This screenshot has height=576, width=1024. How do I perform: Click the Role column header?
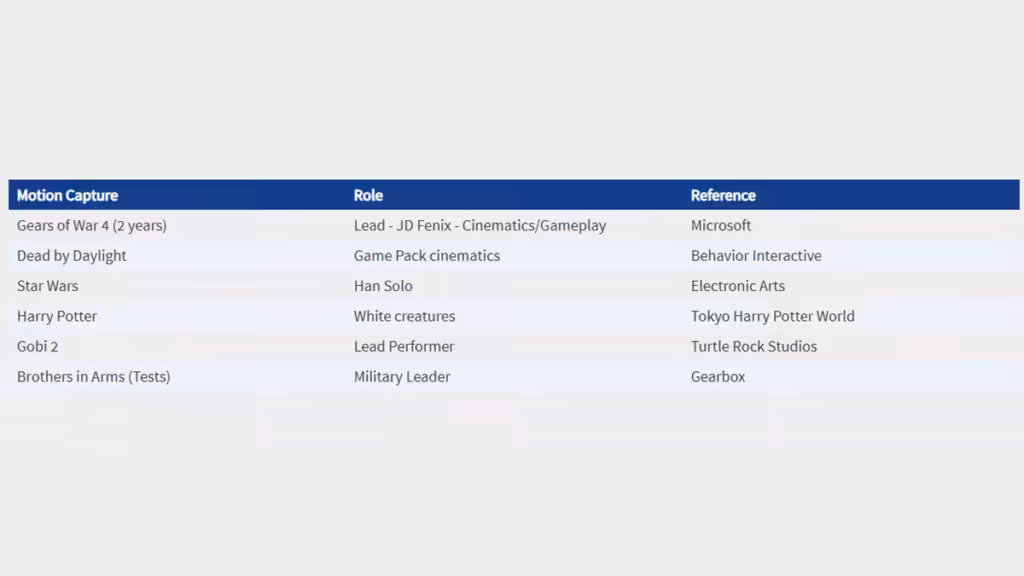coord(368,195)
